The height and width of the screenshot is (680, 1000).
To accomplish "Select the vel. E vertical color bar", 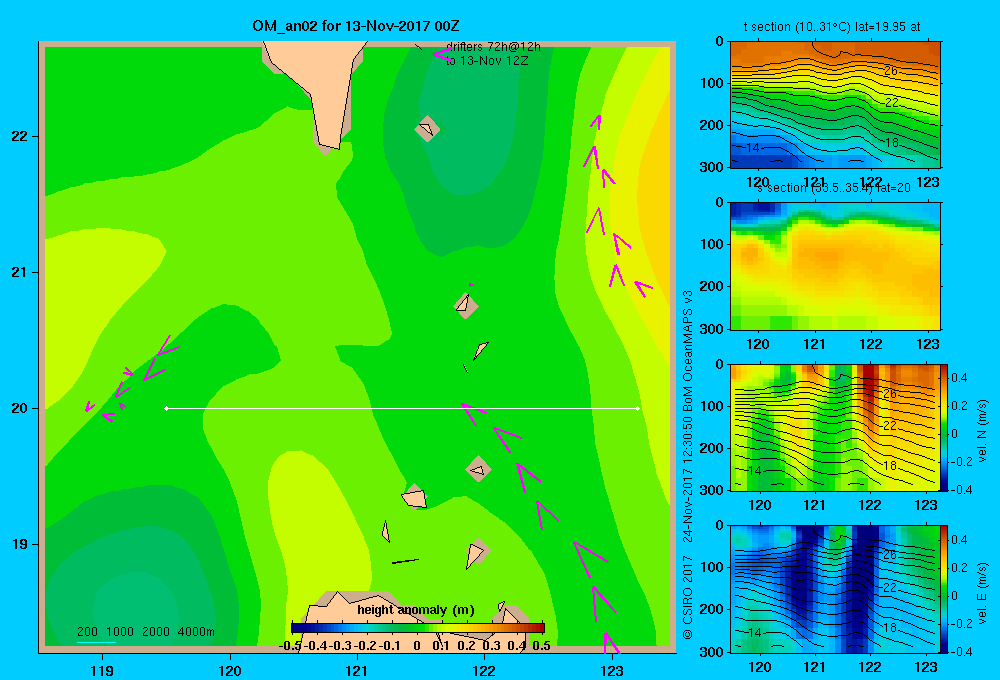I will pyautogui.click(x=945, y=589).
